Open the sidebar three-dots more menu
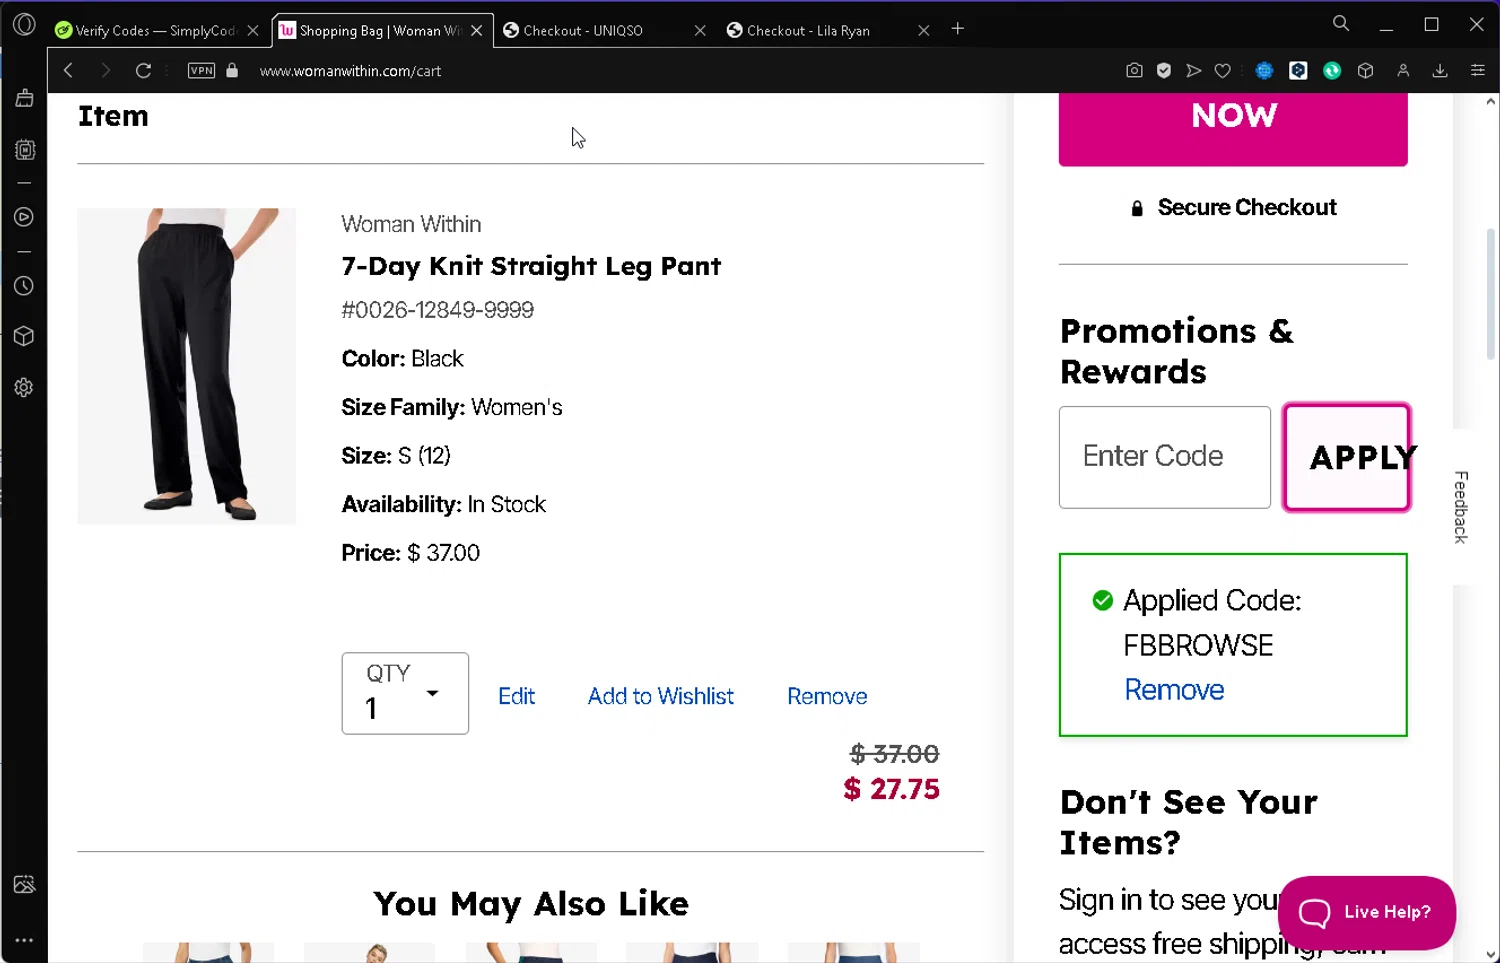This screenshot has width=1500, height=963. click(x=24, y=940)
